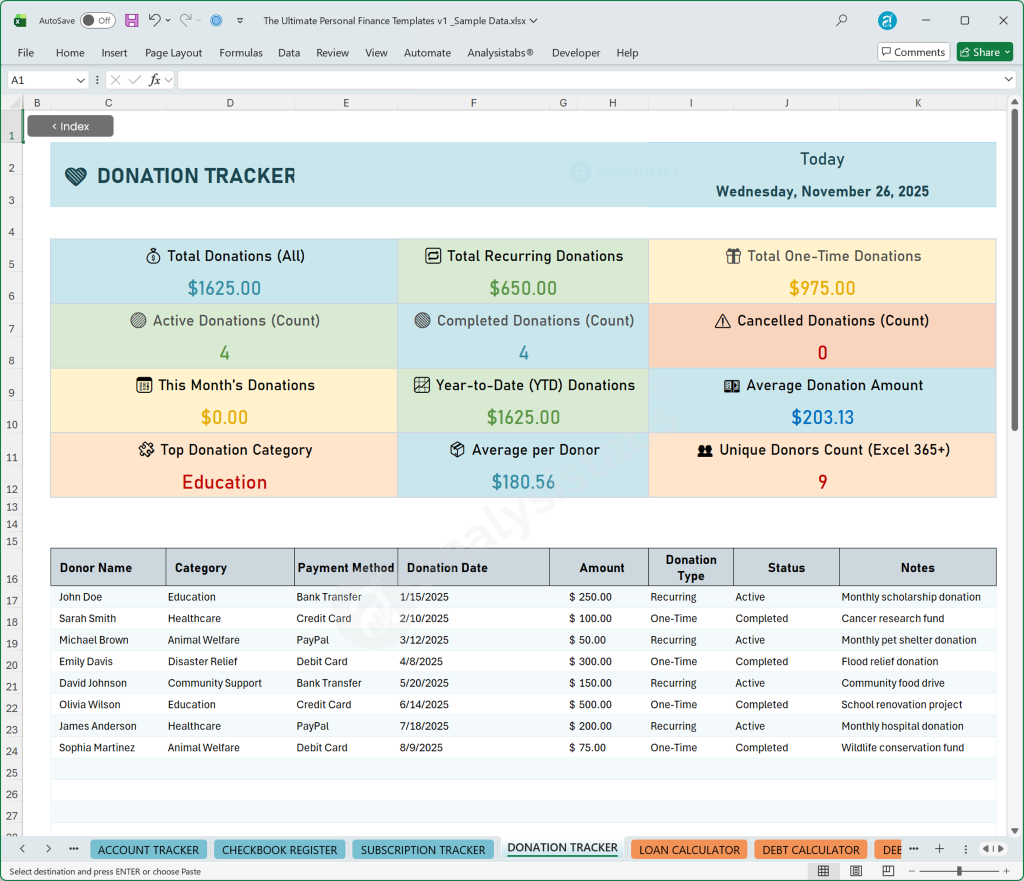Click the Index navigation button on the sheet
This screenshot has width=1024, height=881.
click(x=70, y=125)
